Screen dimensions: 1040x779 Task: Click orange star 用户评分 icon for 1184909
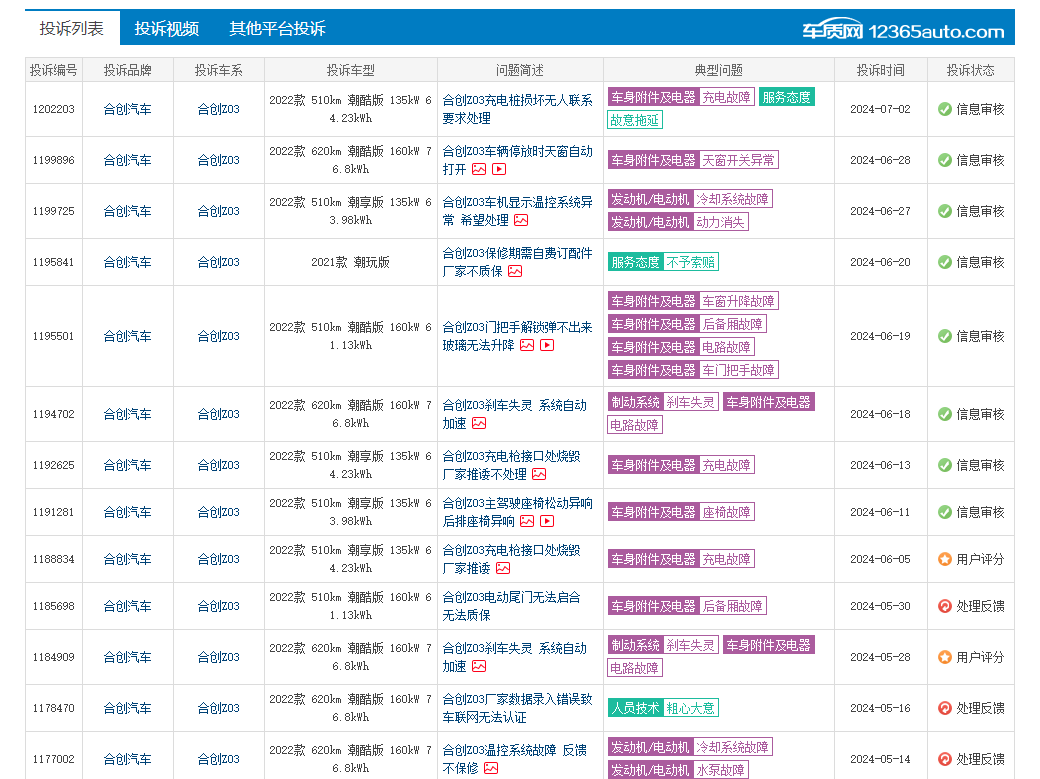pyautogui.click(x=945, y=658)
